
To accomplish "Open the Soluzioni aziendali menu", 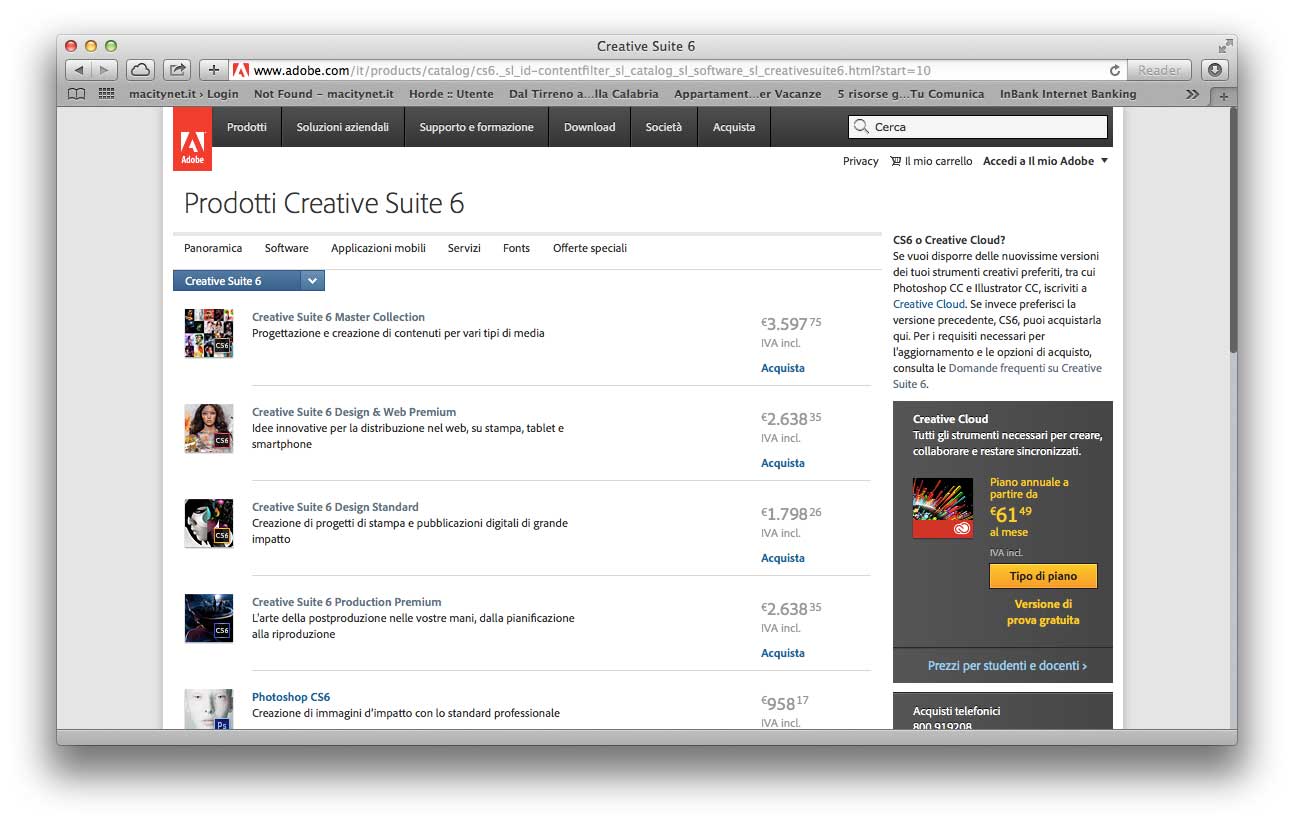I will click(x=343, y=127).
